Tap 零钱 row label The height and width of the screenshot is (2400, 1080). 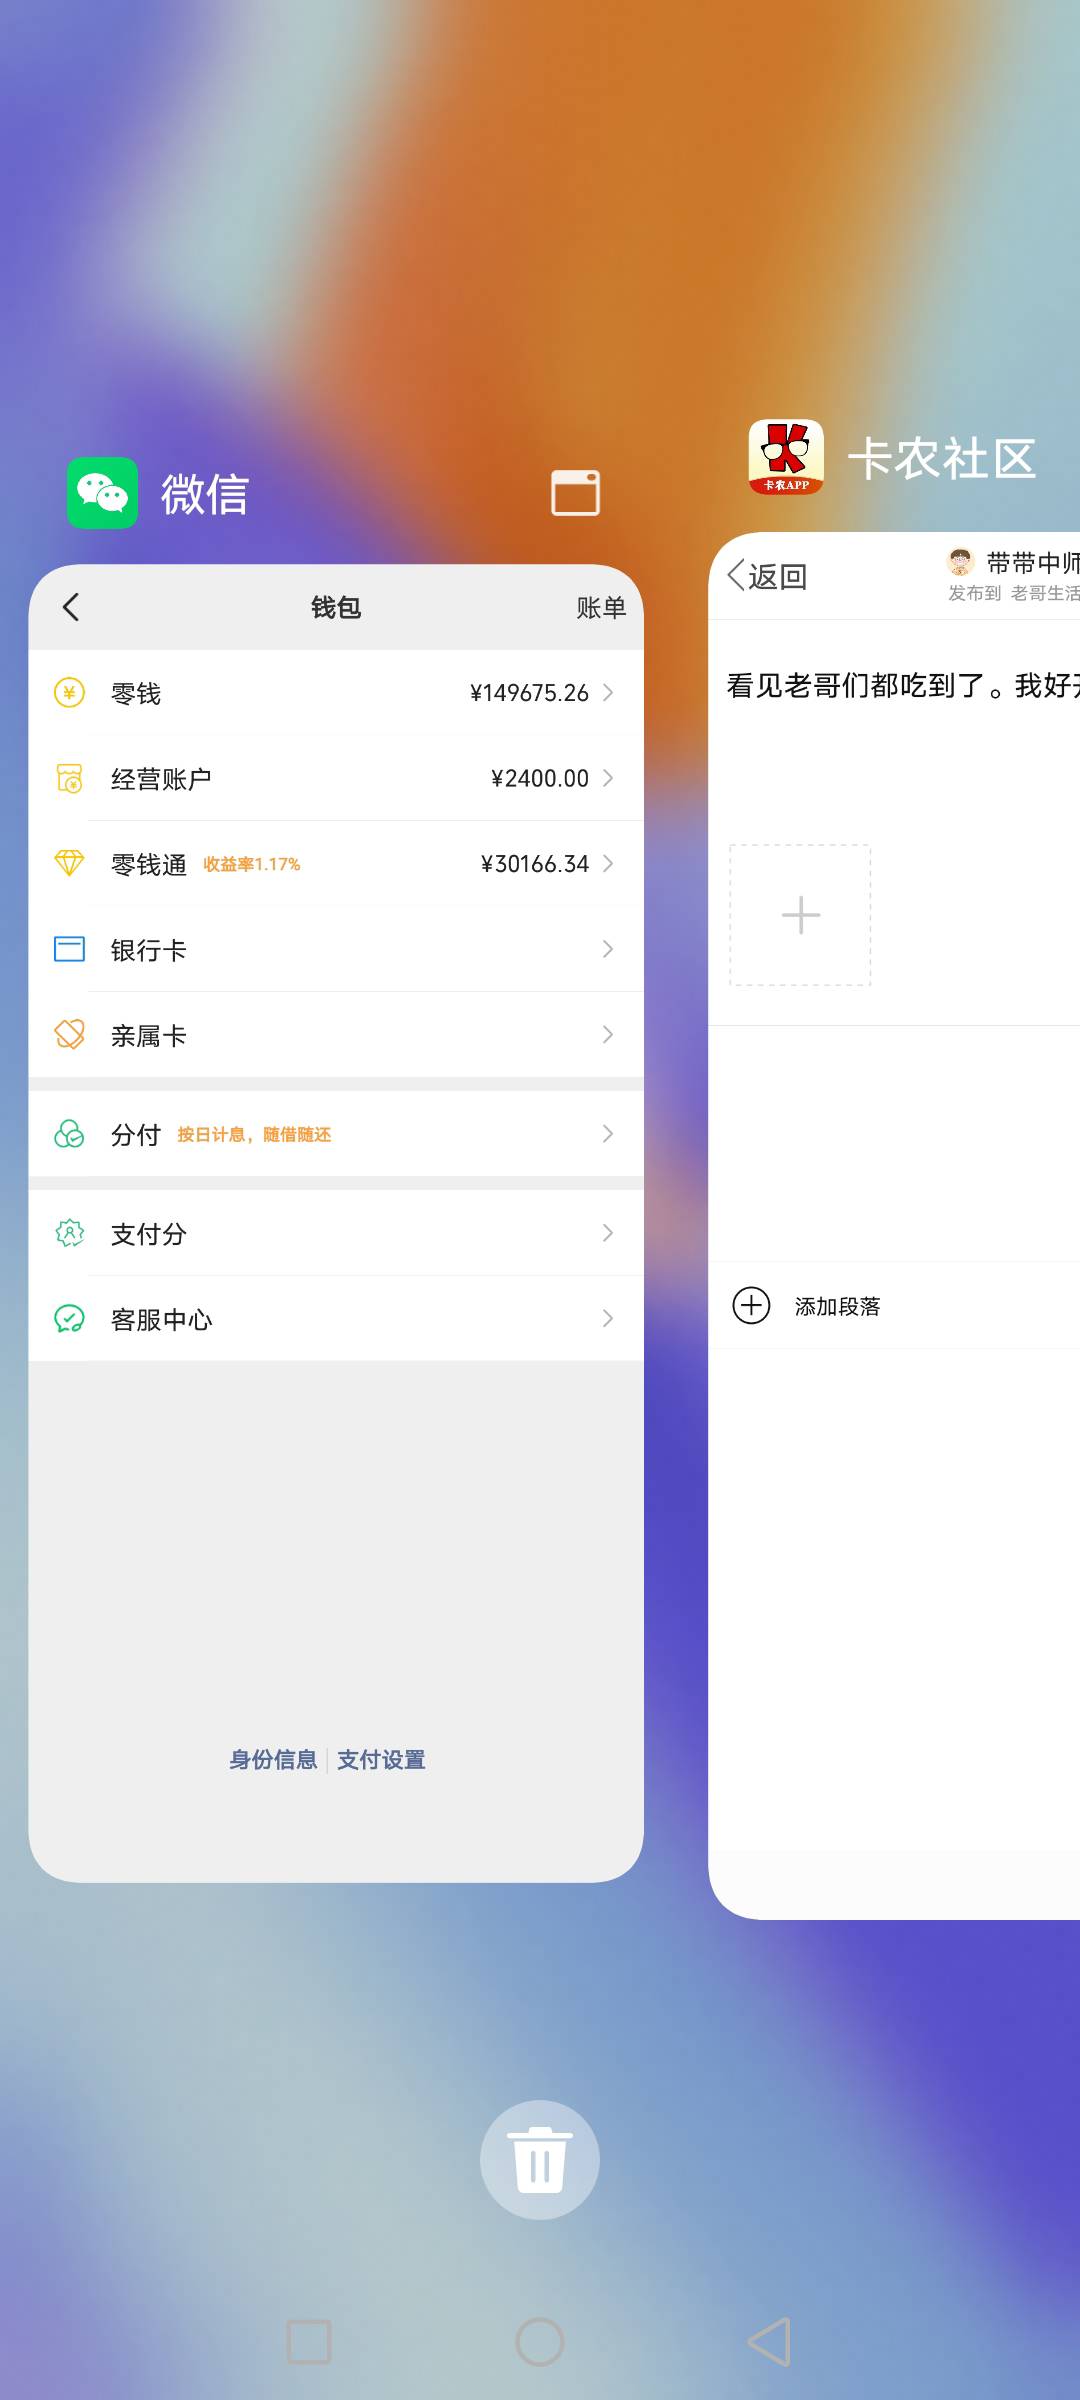coord(136,694)
